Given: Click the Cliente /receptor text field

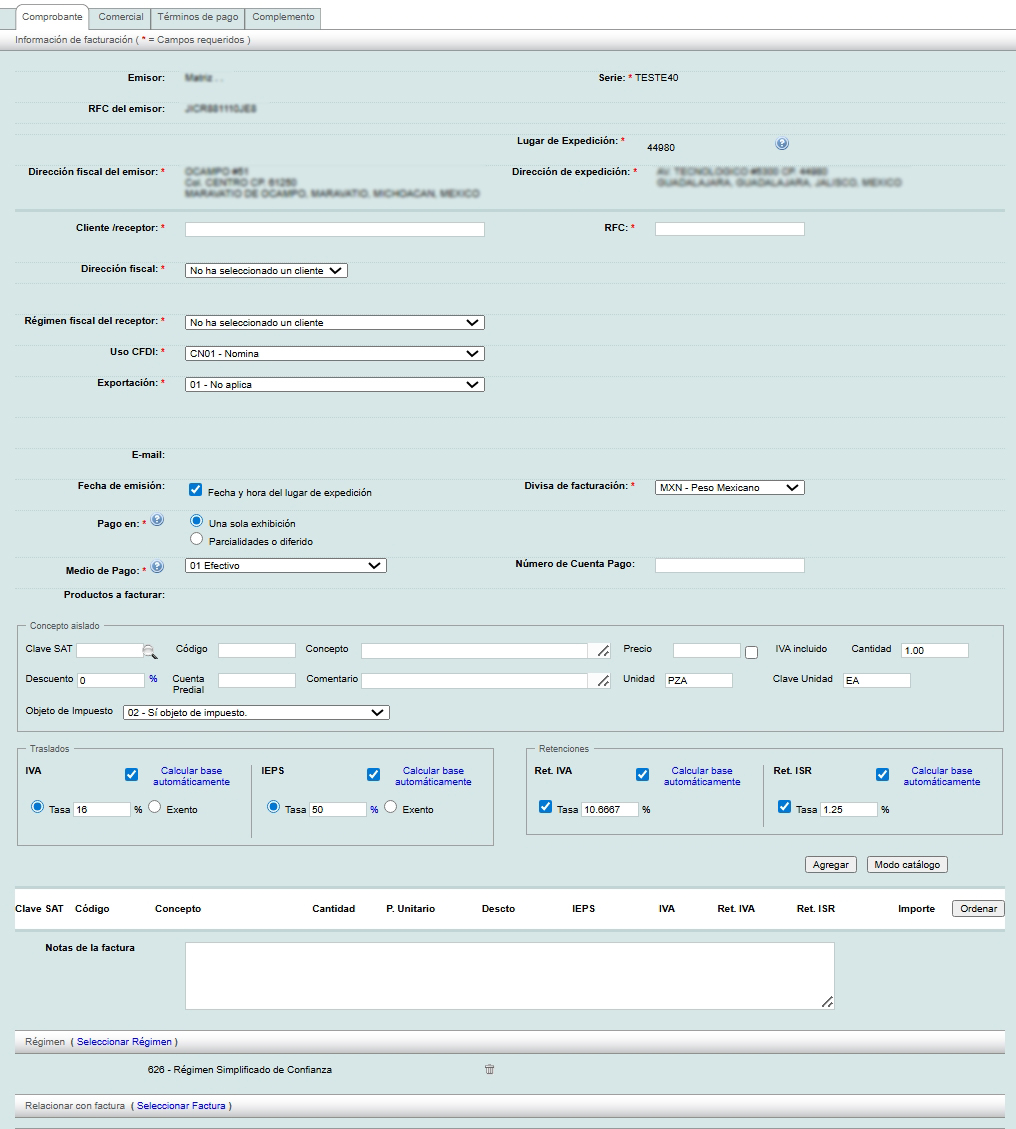Looking at the screenshot, I should (335, 229).
